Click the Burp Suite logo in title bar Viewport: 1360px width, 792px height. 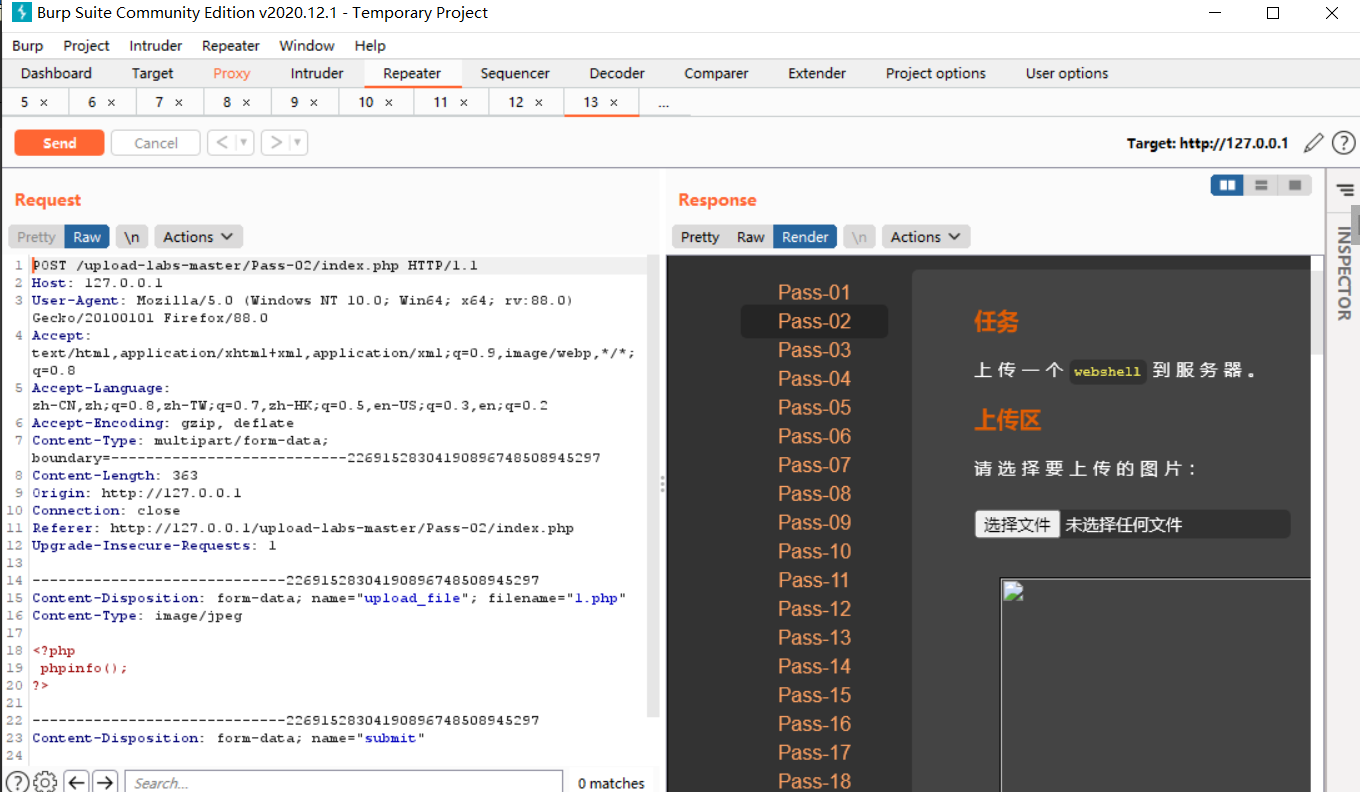[20, 13]
